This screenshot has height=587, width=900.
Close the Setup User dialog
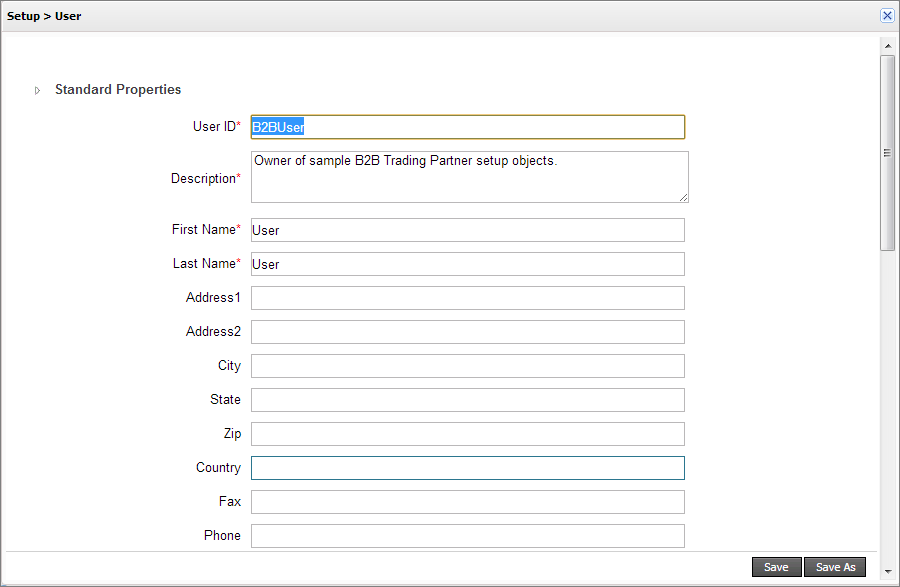[x=886, y=16]
